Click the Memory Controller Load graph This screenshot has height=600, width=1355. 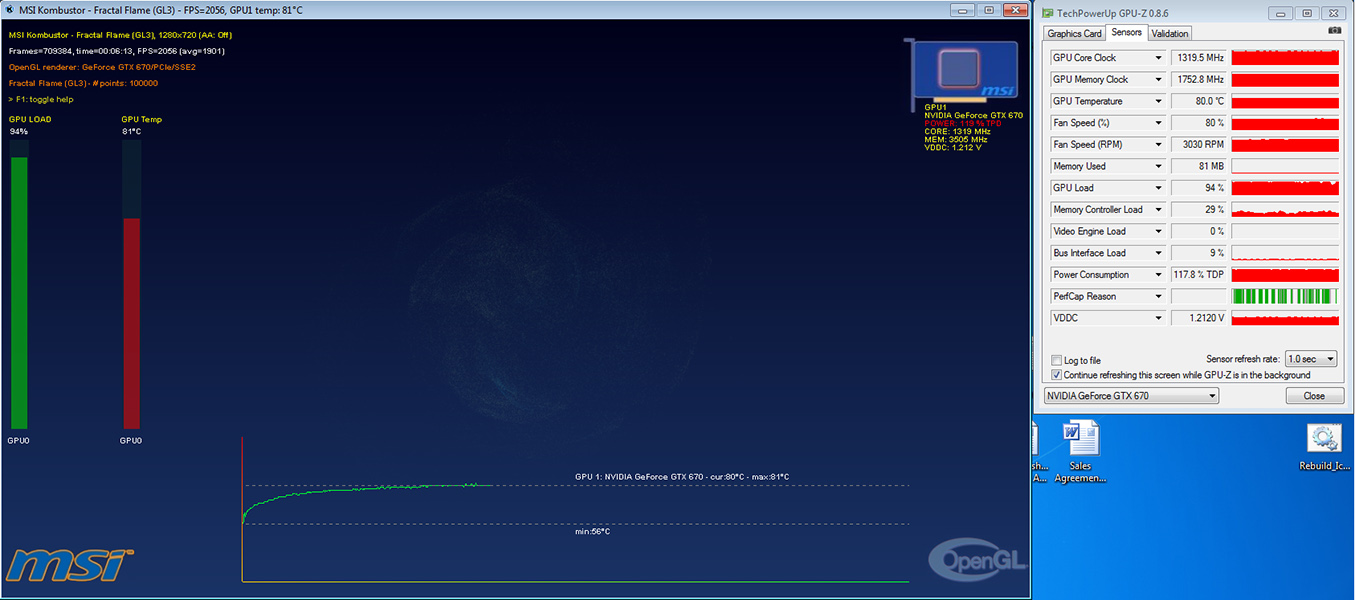(1285, 210)
